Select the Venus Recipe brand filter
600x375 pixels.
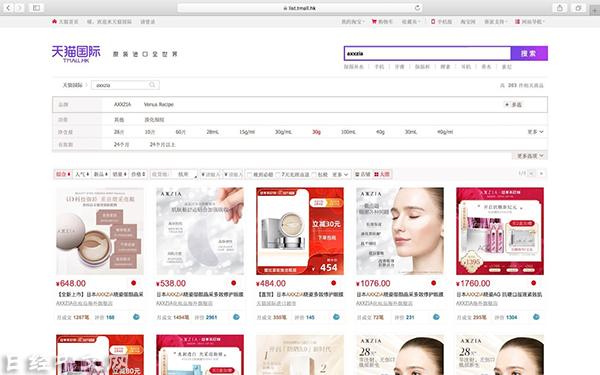coord(158,104)
